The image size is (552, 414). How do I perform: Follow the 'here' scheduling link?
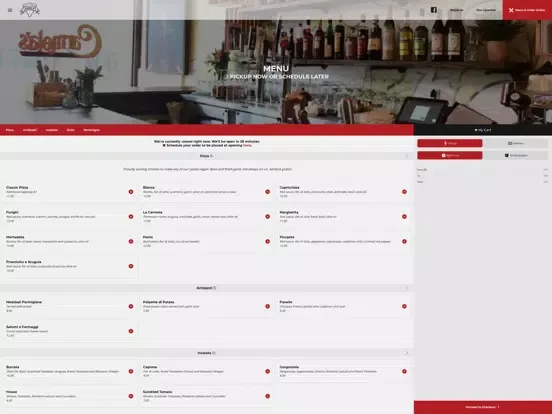[x=247, y=145]
